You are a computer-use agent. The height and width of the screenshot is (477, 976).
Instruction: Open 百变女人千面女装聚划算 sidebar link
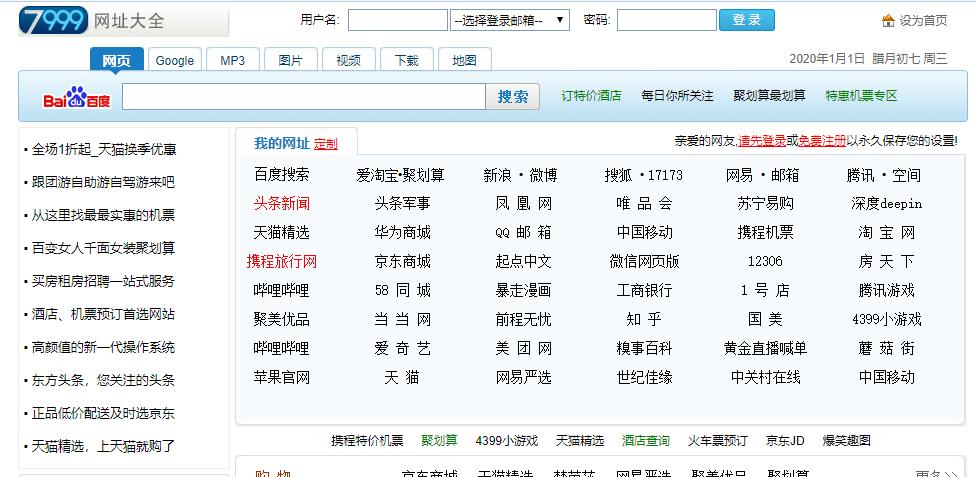point(103,248)
